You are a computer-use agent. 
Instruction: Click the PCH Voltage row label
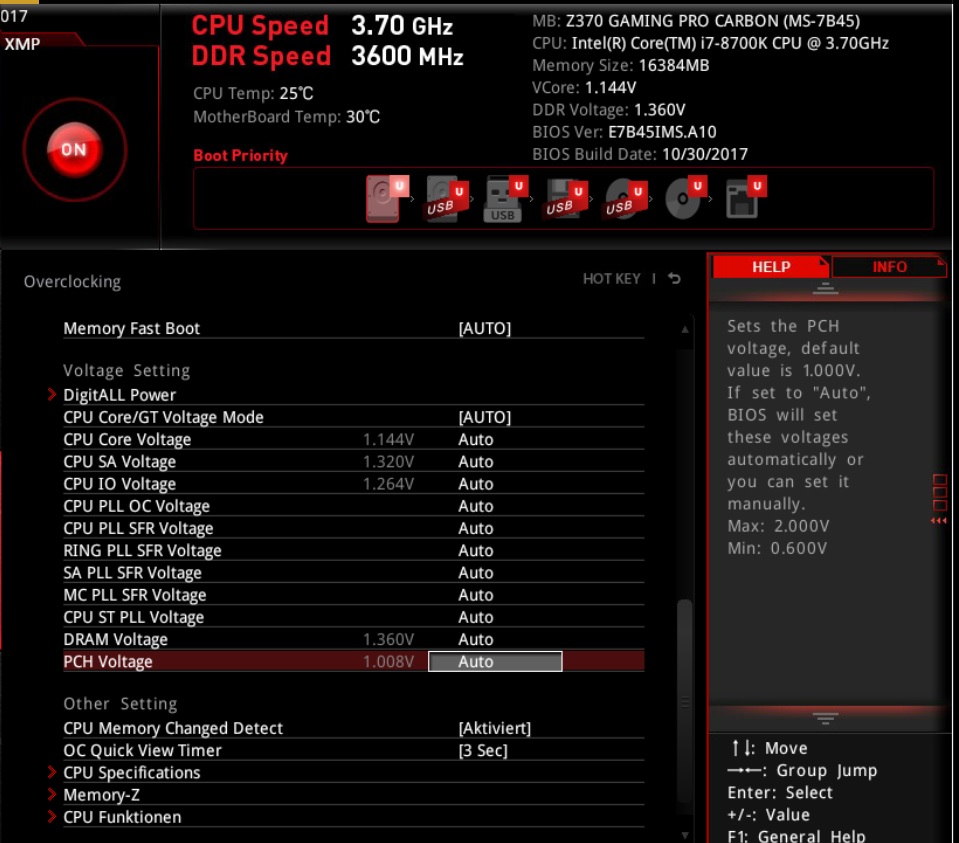click(x=108, y=662)
